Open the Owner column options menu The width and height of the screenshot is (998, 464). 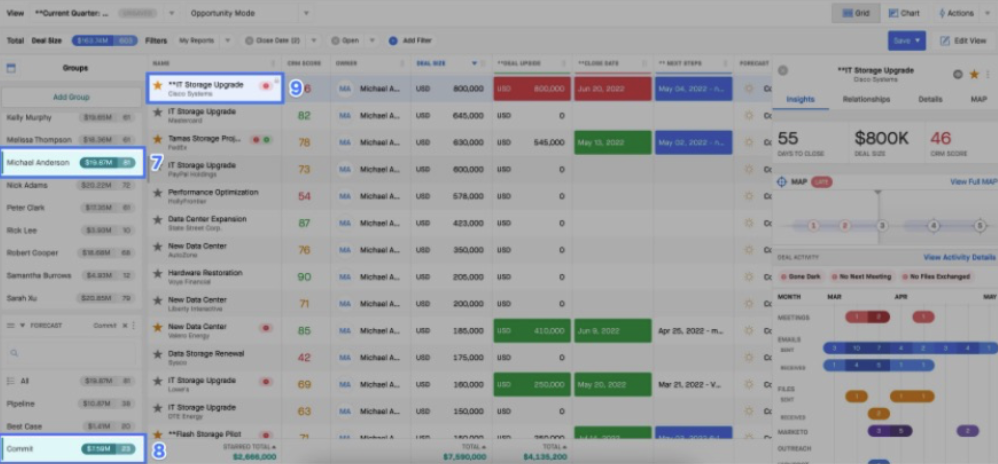point(403,63)
